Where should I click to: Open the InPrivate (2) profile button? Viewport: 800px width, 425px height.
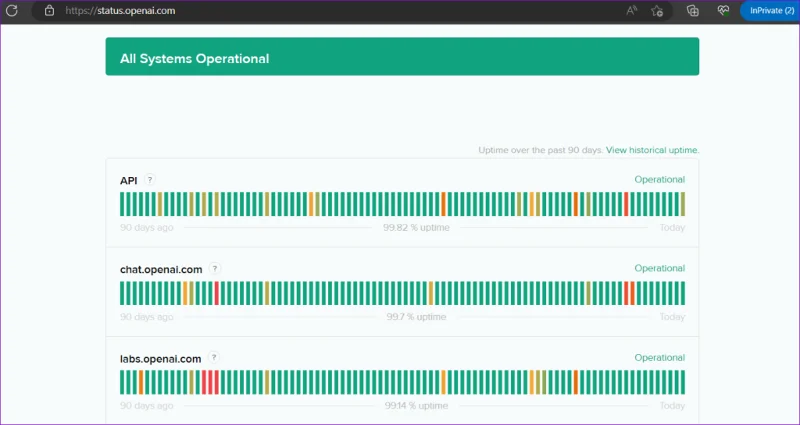(770, 10)
